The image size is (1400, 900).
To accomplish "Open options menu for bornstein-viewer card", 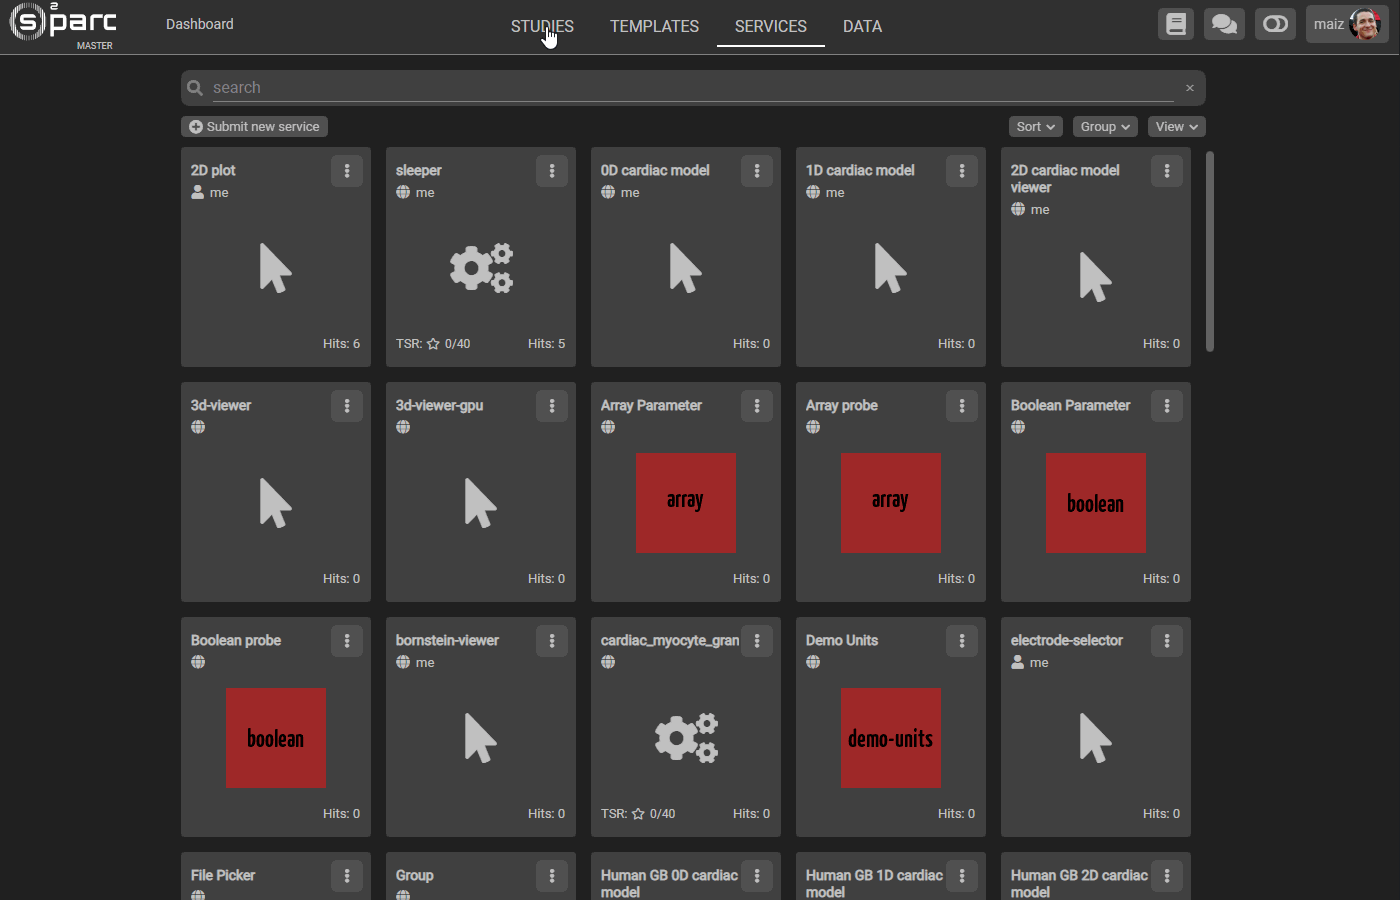I will click(552, 641).
